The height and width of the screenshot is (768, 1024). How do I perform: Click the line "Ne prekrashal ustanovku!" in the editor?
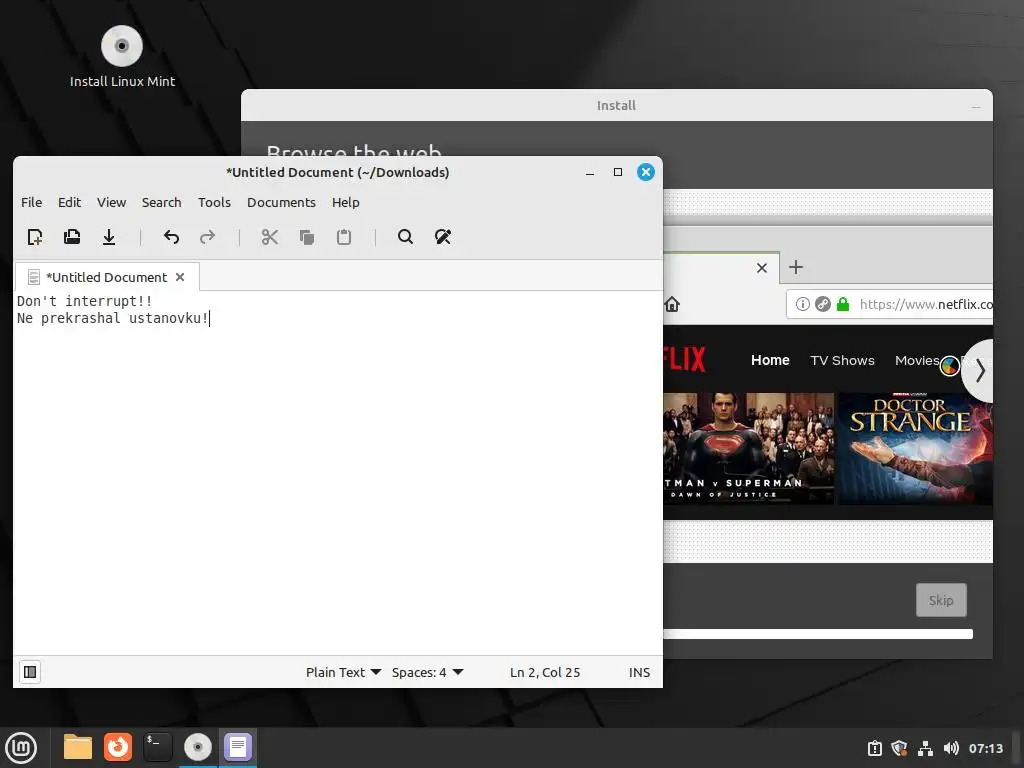[x=112, y=318]
